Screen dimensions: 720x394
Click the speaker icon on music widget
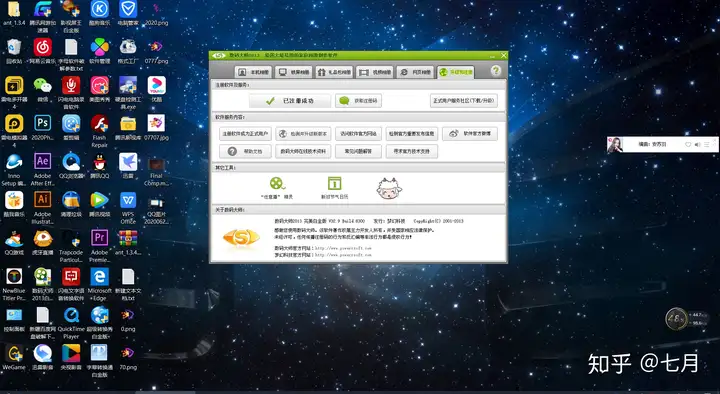698,144
